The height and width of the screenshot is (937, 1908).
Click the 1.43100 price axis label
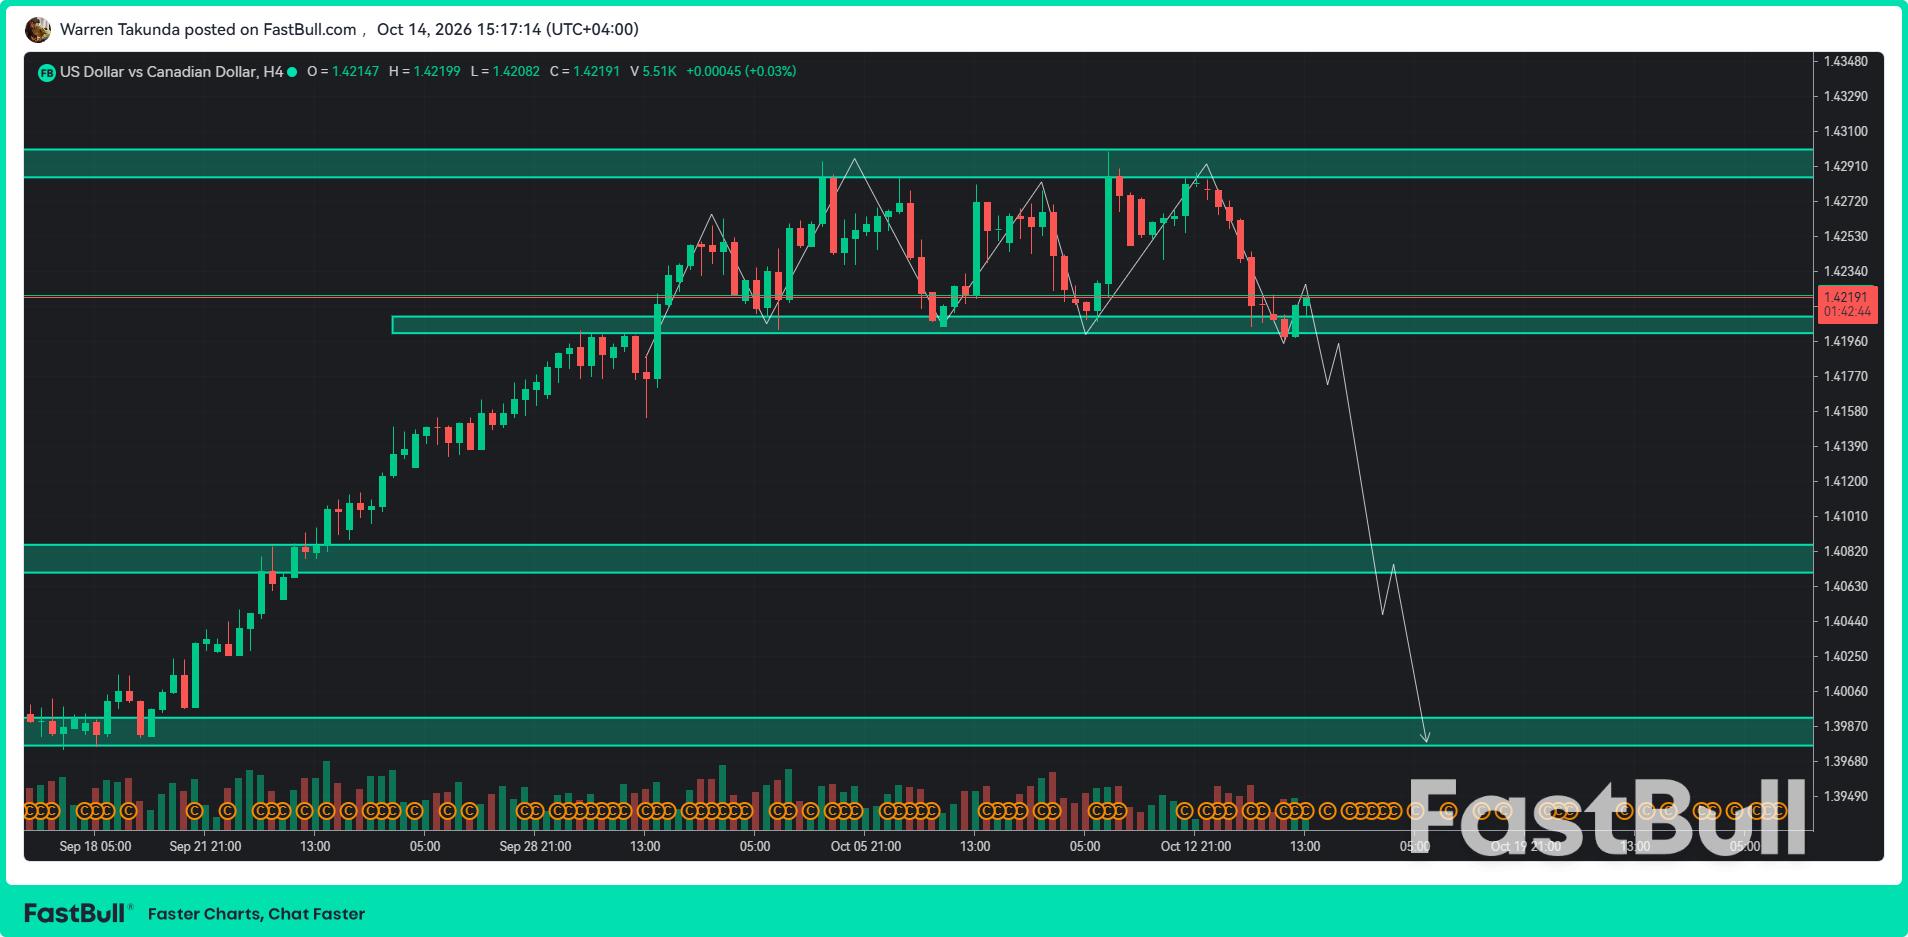tap(1846, 131)
